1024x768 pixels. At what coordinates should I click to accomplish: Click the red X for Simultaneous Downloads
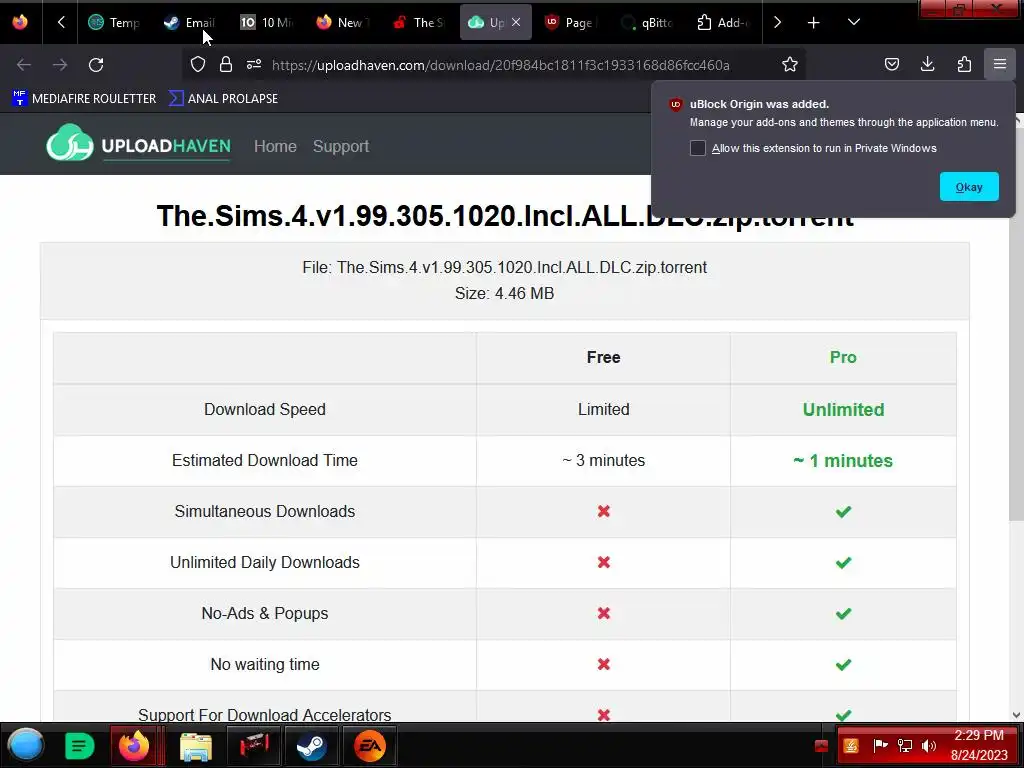pos(603,511)
